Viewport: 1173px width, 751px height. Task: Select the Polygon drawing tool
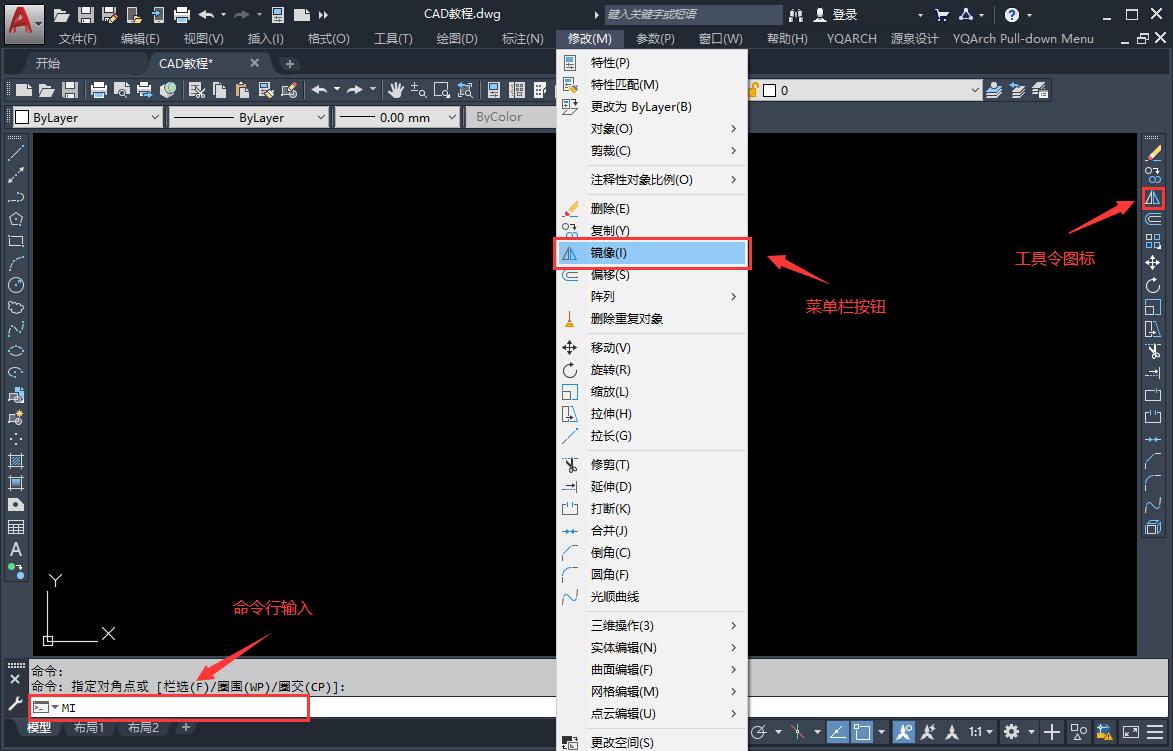(x=16, y=219)
